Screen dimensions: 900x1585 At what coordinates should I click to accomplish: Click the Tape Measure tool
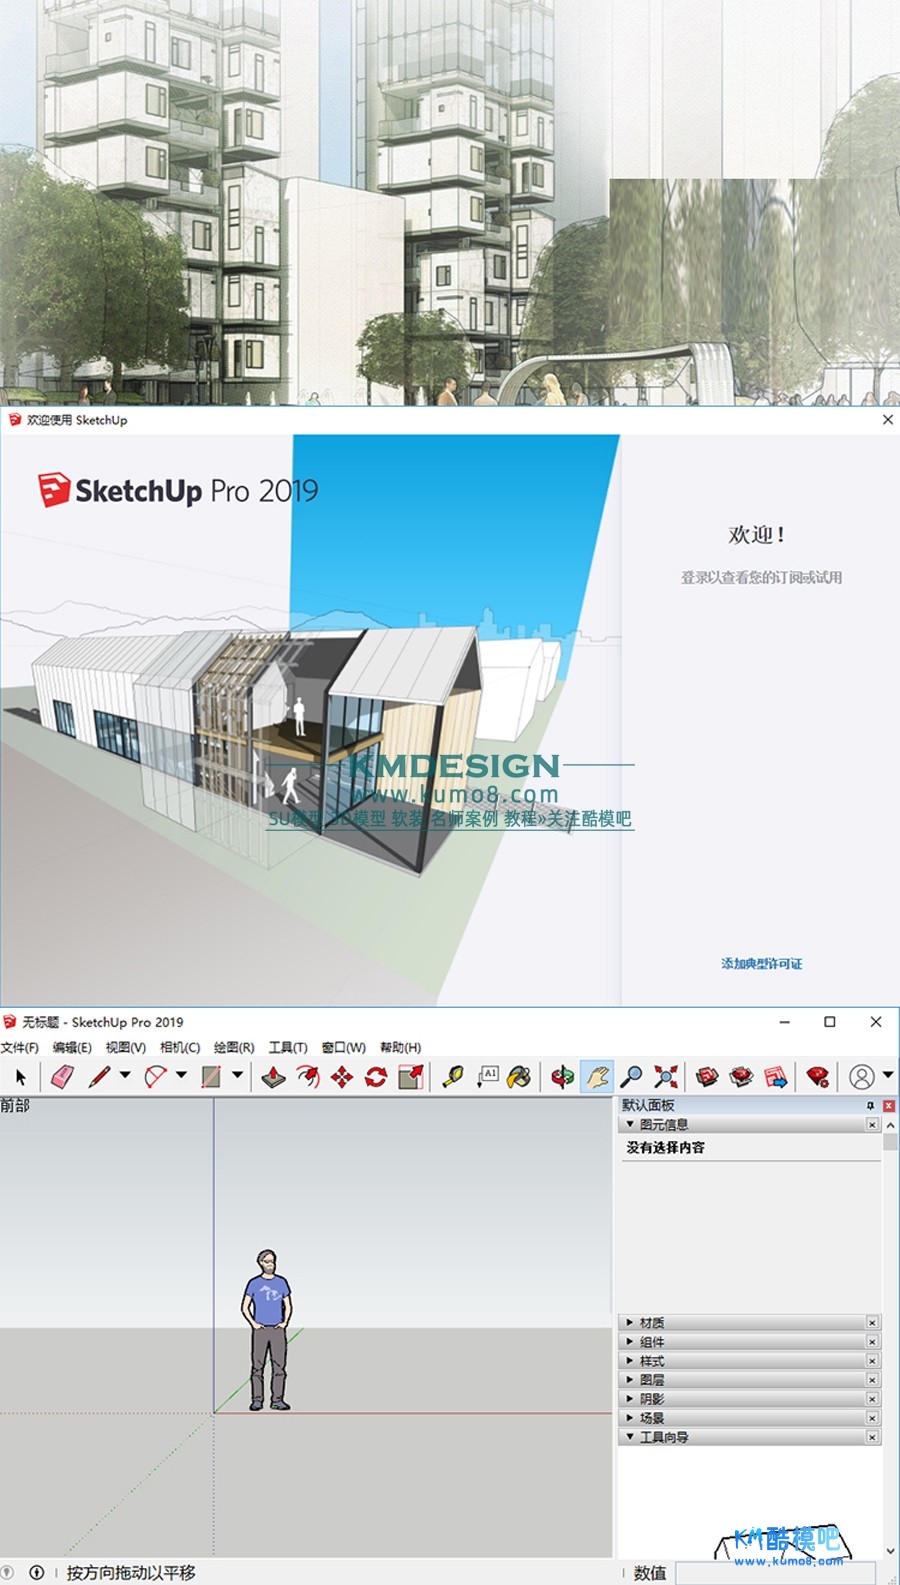pos(453,1077)
